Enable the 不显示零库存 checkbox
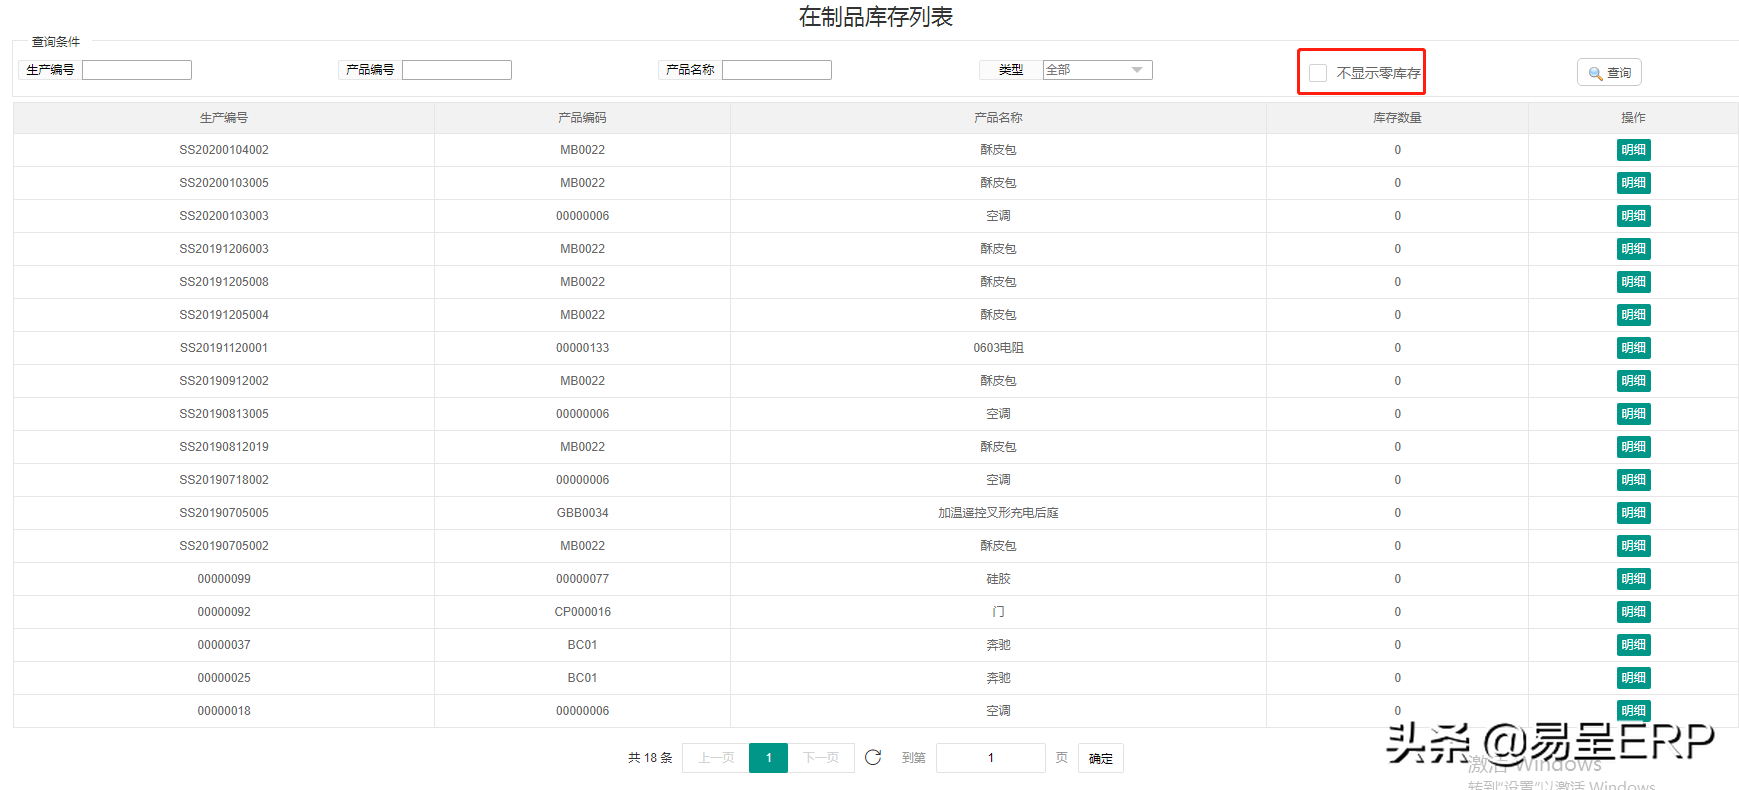This screenshot has width=1739, height=790. pyautogui.click(x=1318, y=73)
